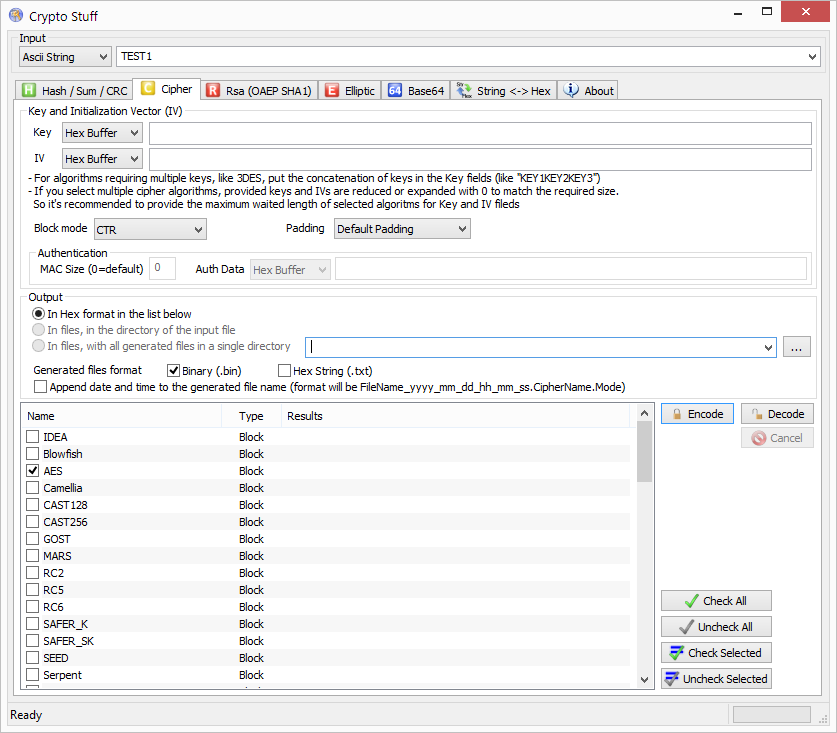
Task: Click the browse ... directory button
Action: [x=796, y=347]
